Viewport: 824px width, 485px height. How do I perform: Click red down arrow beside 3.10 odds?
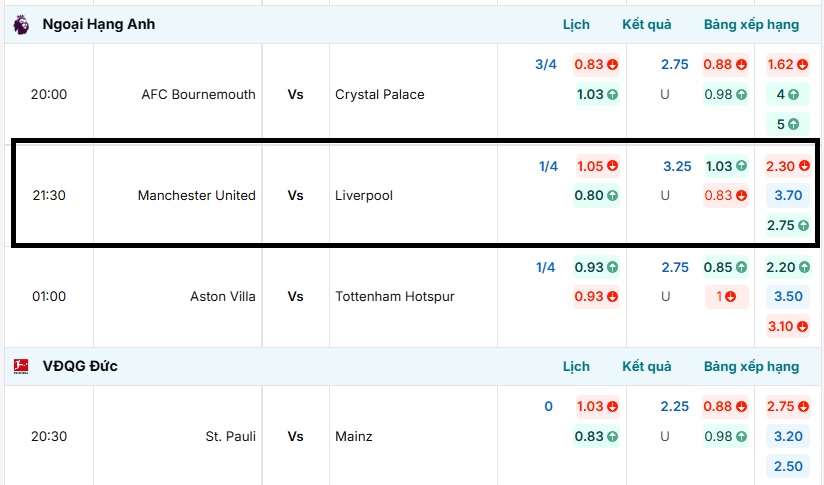(x=803, y=326)
